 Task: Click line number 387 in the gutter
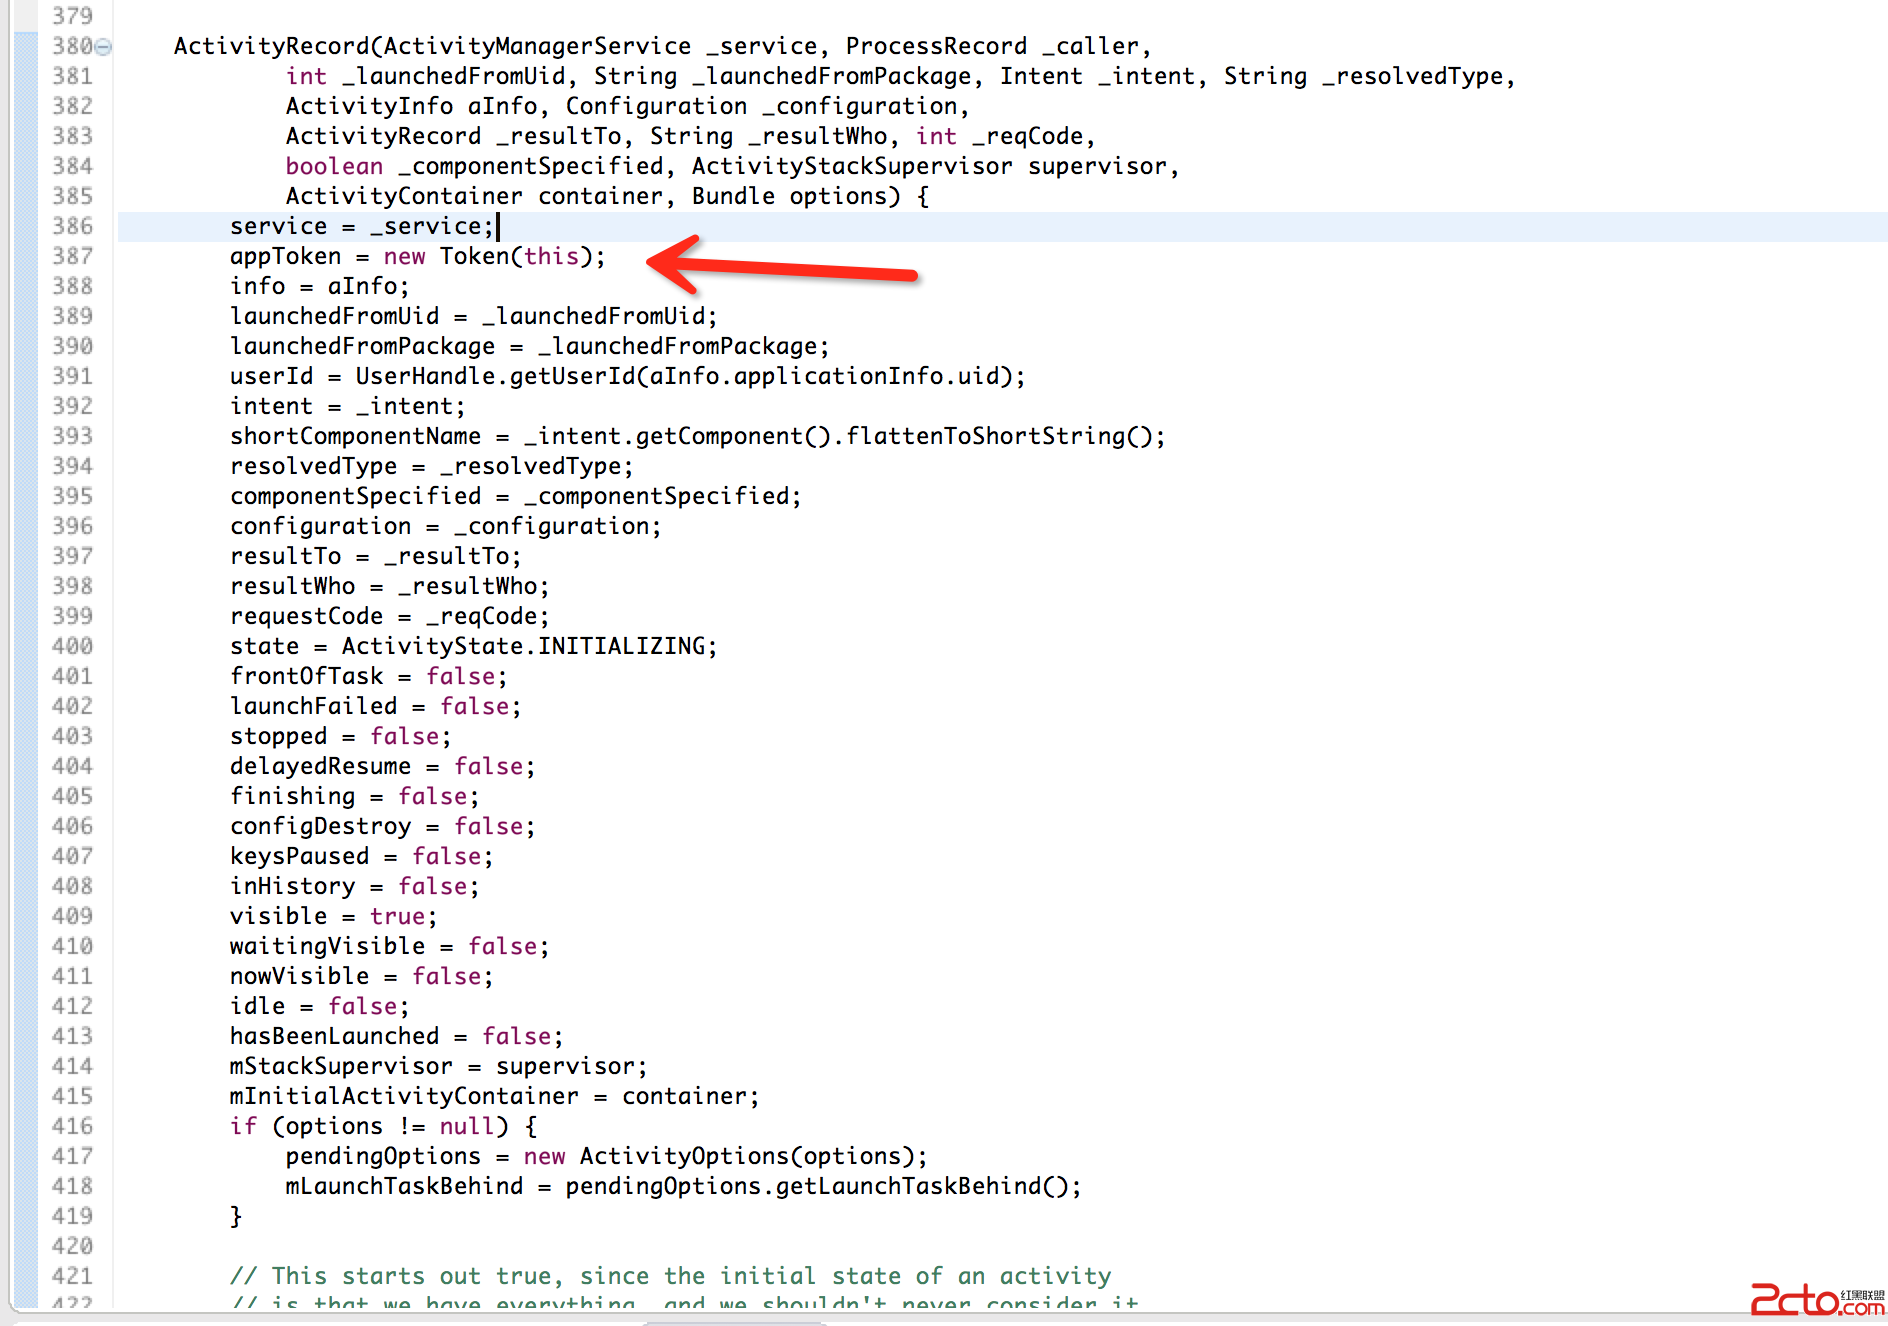(x=72, y=256)
